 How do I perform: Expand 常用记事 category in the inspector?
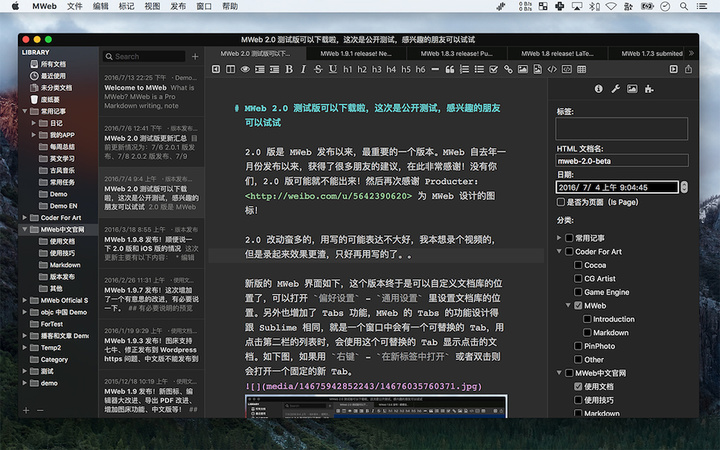click(x=559, y=238)
